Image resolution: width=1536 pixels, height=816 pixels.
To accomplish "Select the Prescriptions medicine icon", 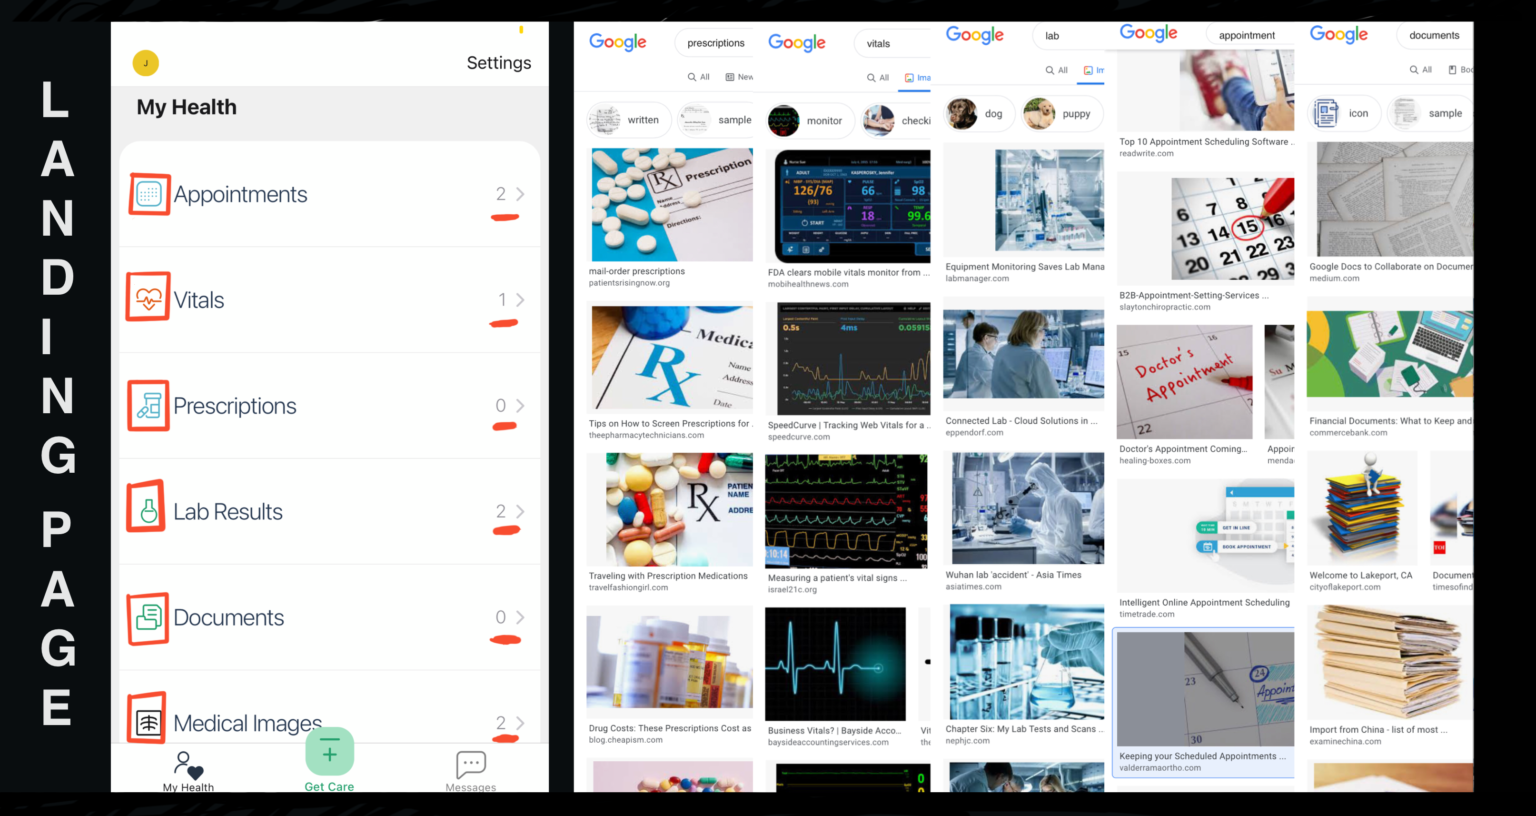I will coord(148,405).
